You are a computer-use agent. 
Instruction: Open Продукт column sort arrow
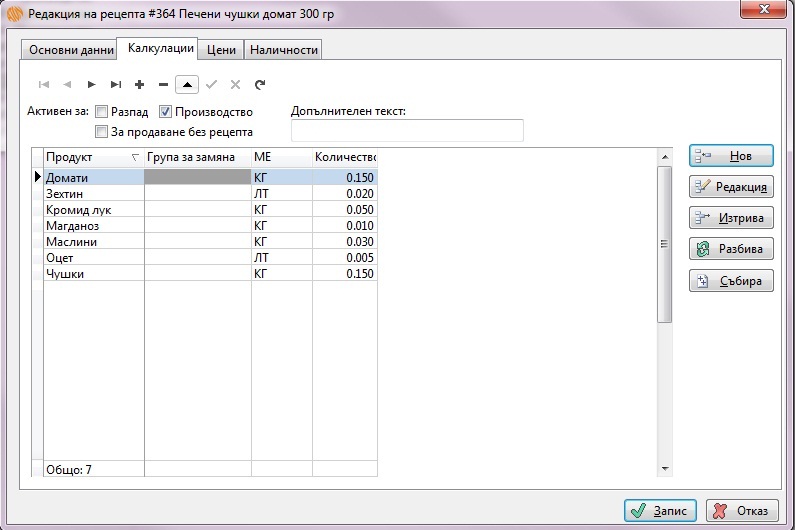click(x=135, y=158)
